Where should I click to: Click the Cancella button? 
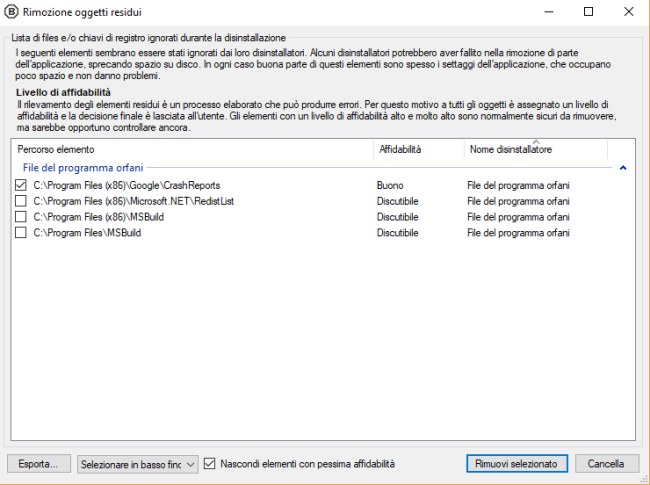coord(607,464)
